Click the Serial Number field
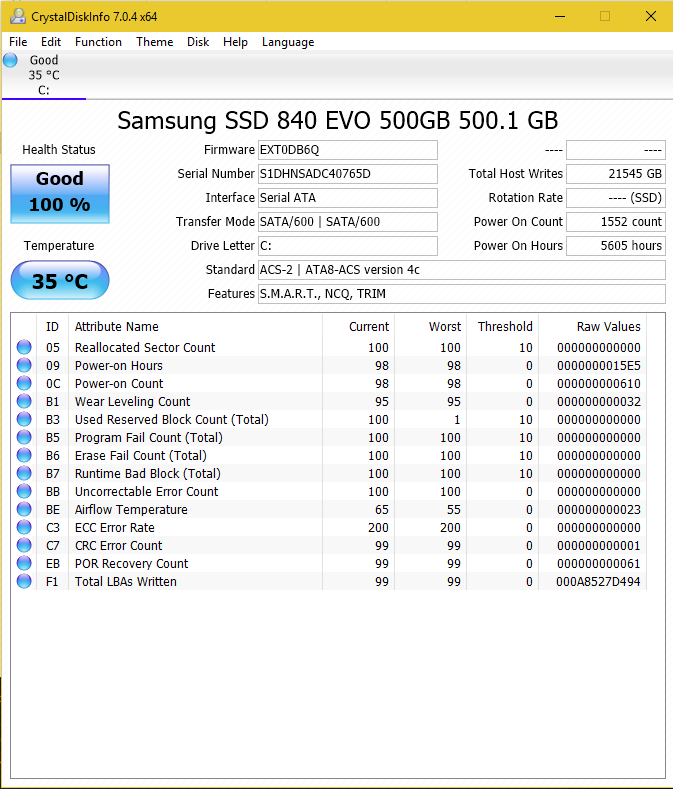The height and width of the screenshot is (789, 673). click(348, 174)
